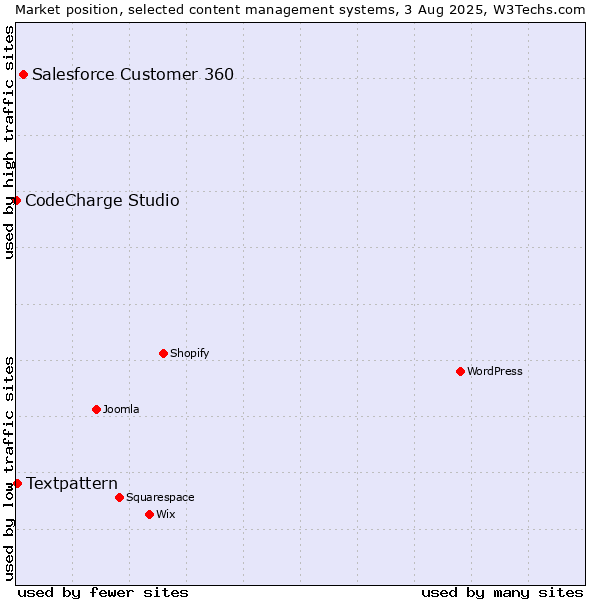Select the 'Joomla' label text
Viewport: 600px width, 600px height.
[x=121, y=409]
